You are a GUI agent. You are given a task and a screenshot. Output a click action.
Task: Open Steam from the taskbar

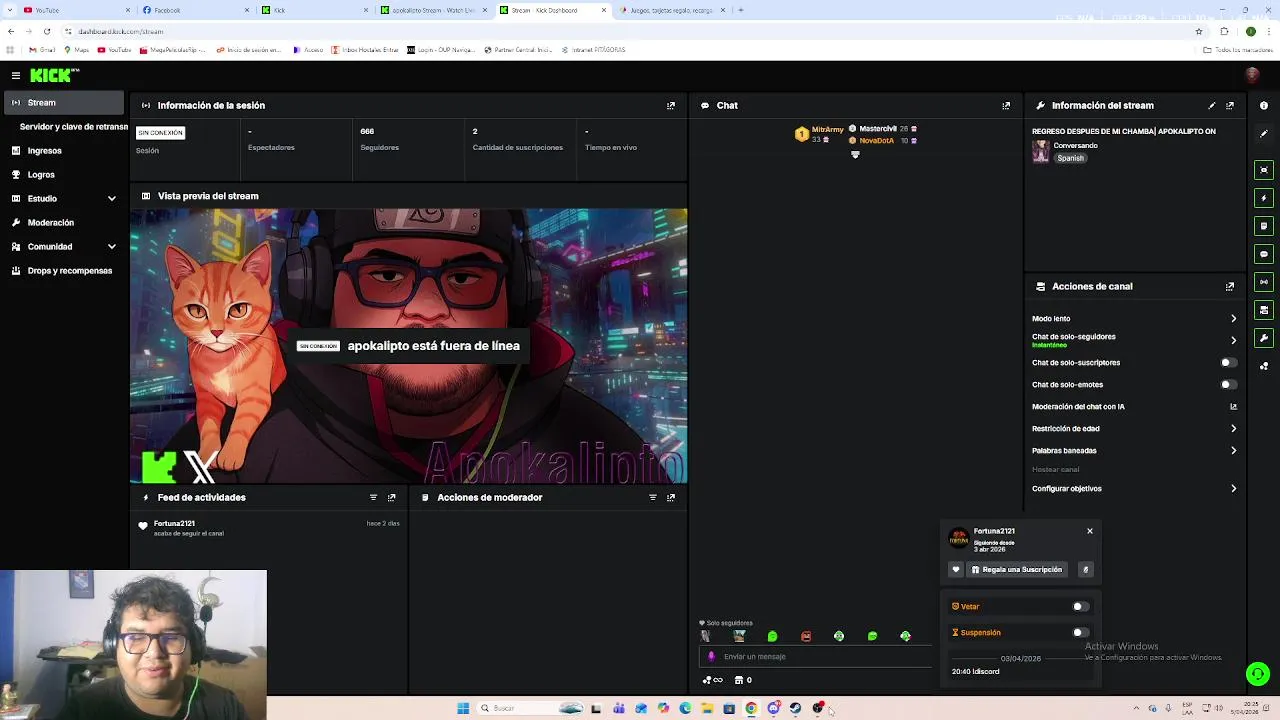coord(795,708)
